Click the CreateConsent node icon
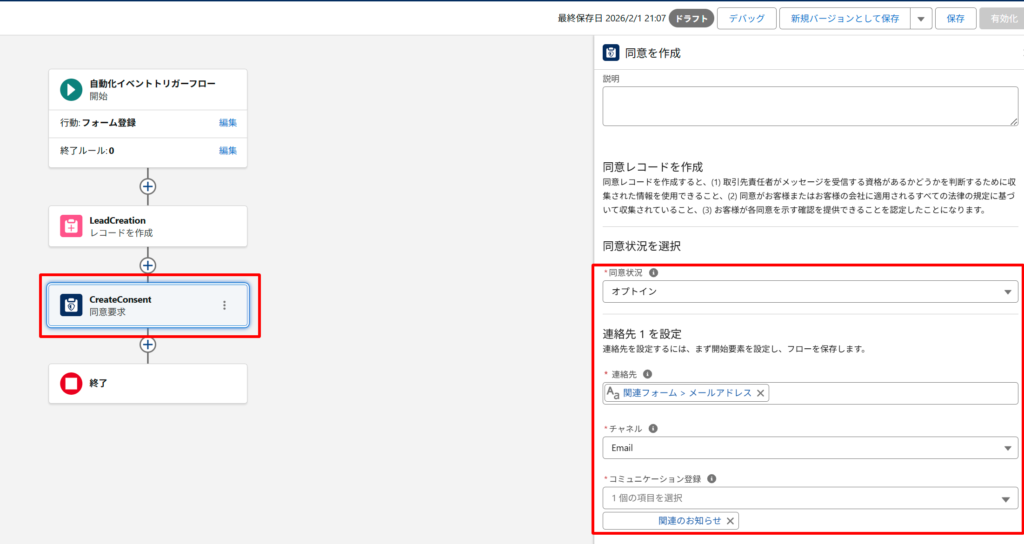This screenshot has width=1024, height=544. pyautogui.click(x=71, y=305)
